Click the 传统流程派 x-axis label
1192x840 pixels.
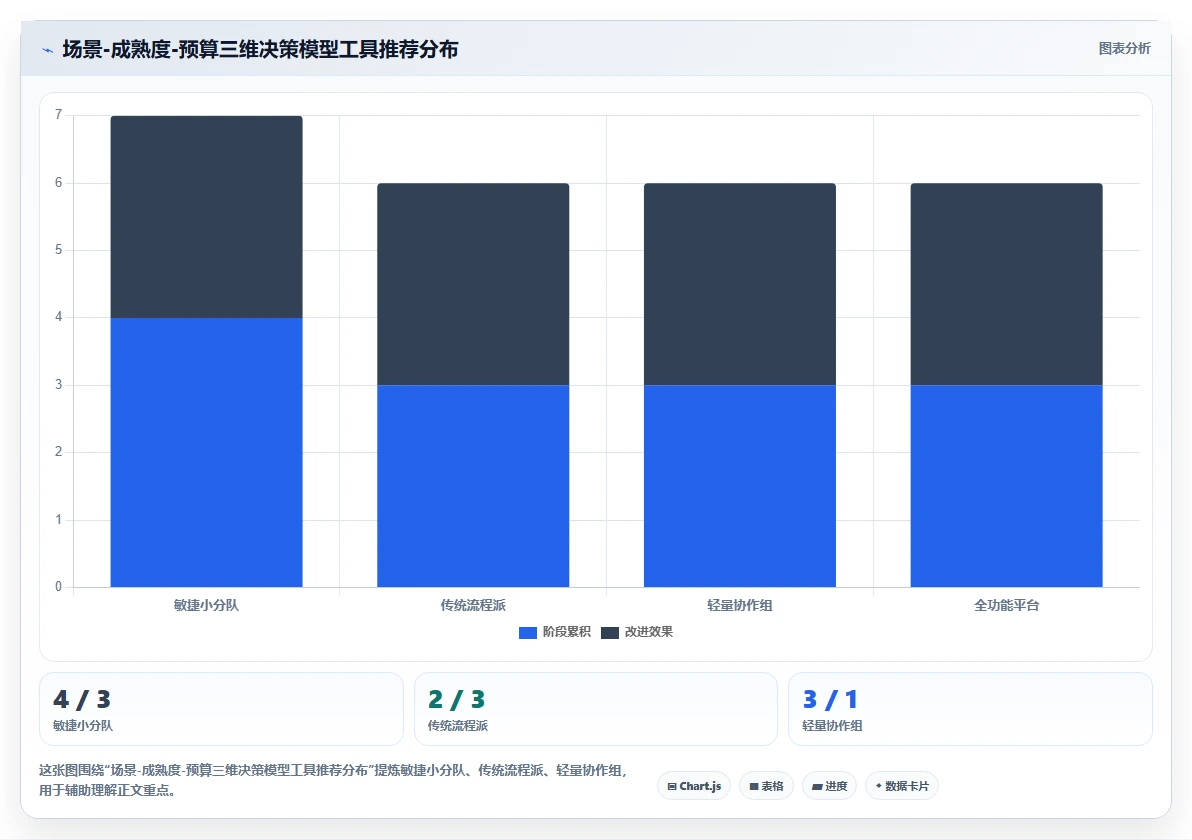[473, 605]
